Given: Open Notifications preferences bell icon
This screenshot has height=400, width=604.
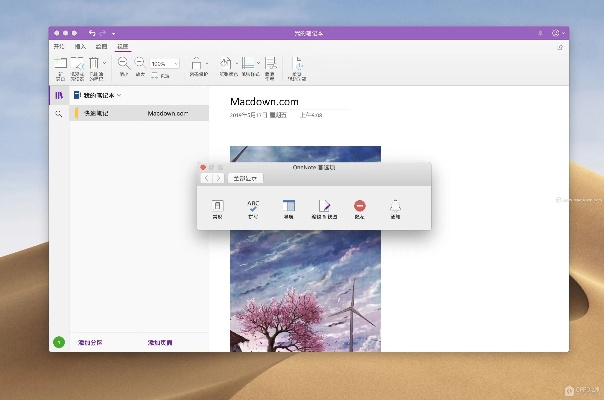Looking at the screenshot, I should pos(395,207).
